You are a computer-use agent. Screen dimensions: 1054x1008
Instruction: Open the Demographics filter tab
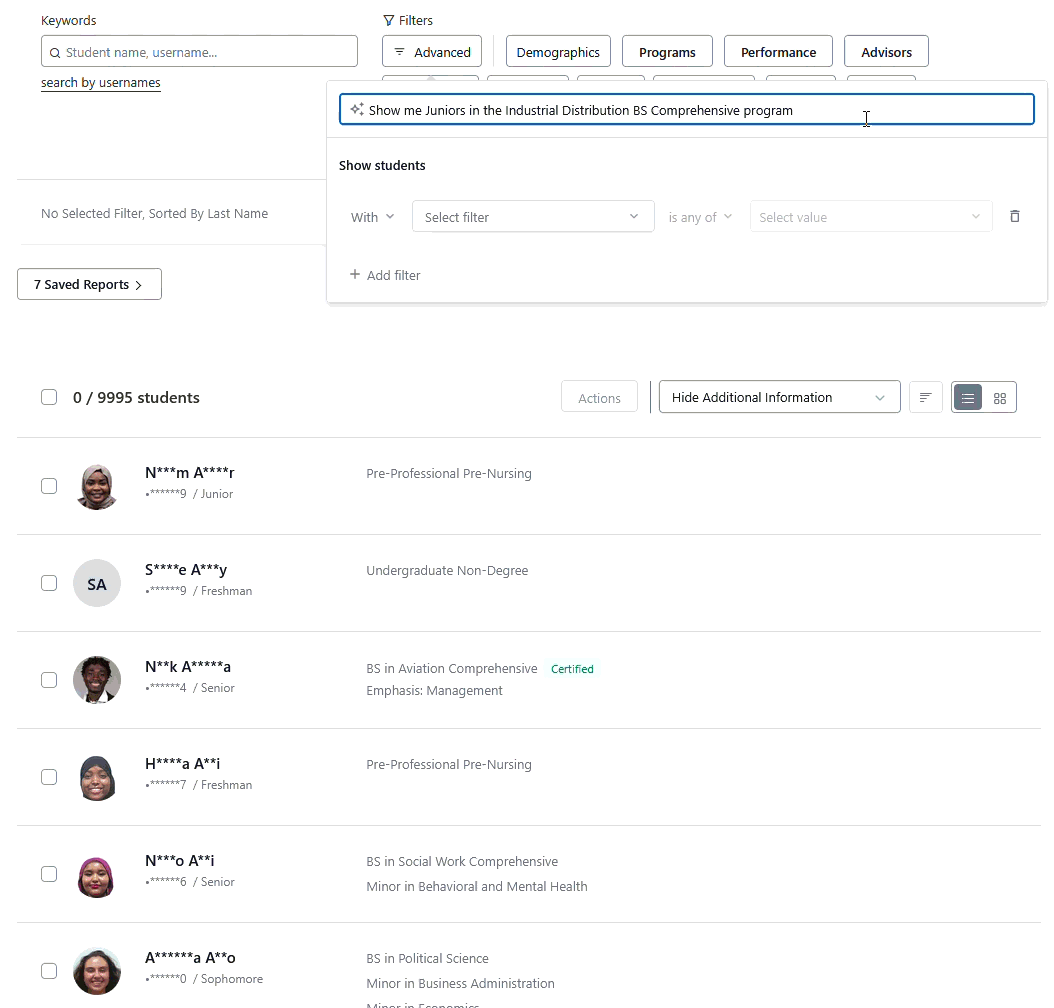(x=559, y=52)
